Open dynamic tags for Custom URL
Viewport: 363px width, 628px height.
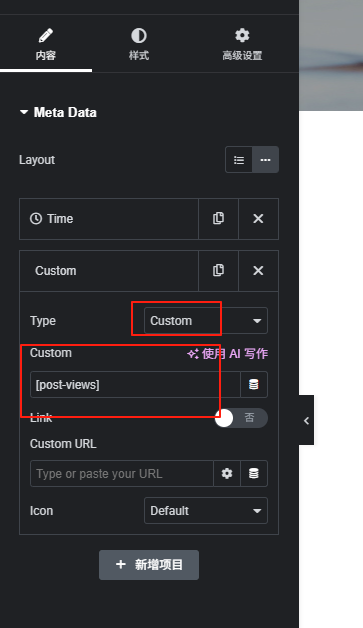tap(254, 473)
